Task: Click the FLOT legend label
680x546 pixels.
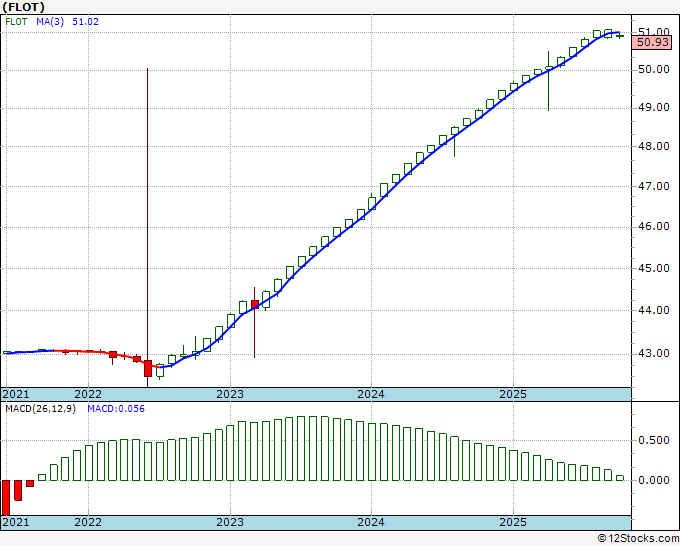Action: (16, 22)
